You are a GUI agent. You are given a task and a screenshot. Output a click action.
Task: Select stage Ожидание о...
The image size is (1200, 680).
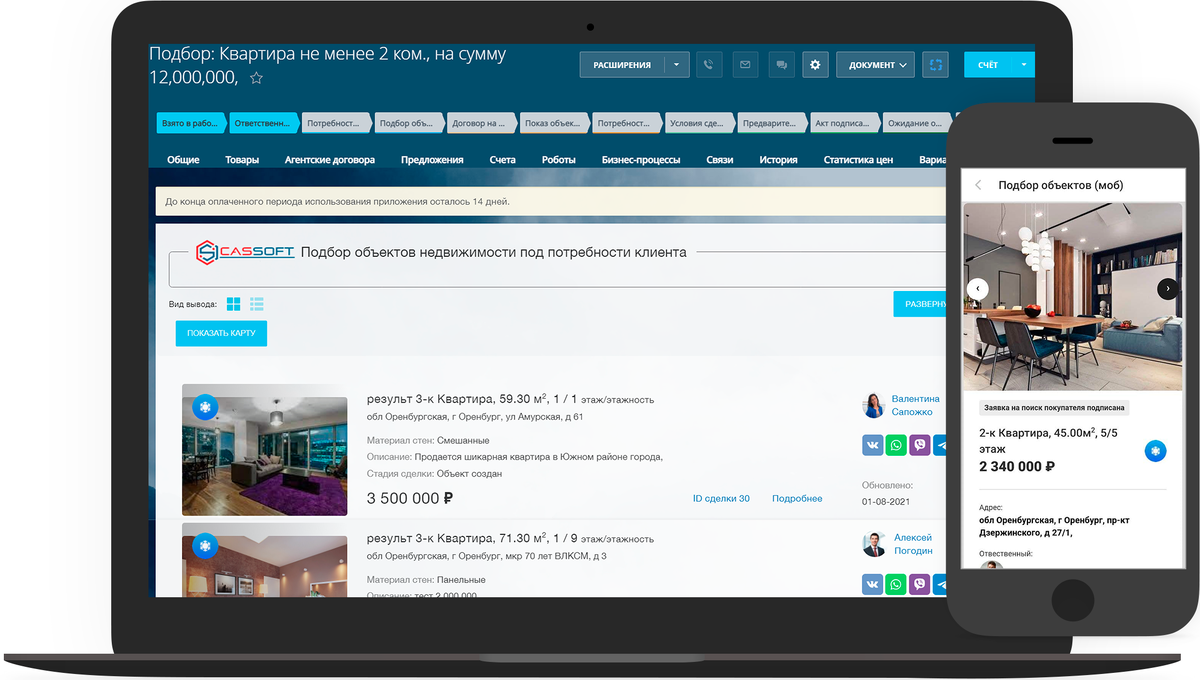tap(918, 123)
